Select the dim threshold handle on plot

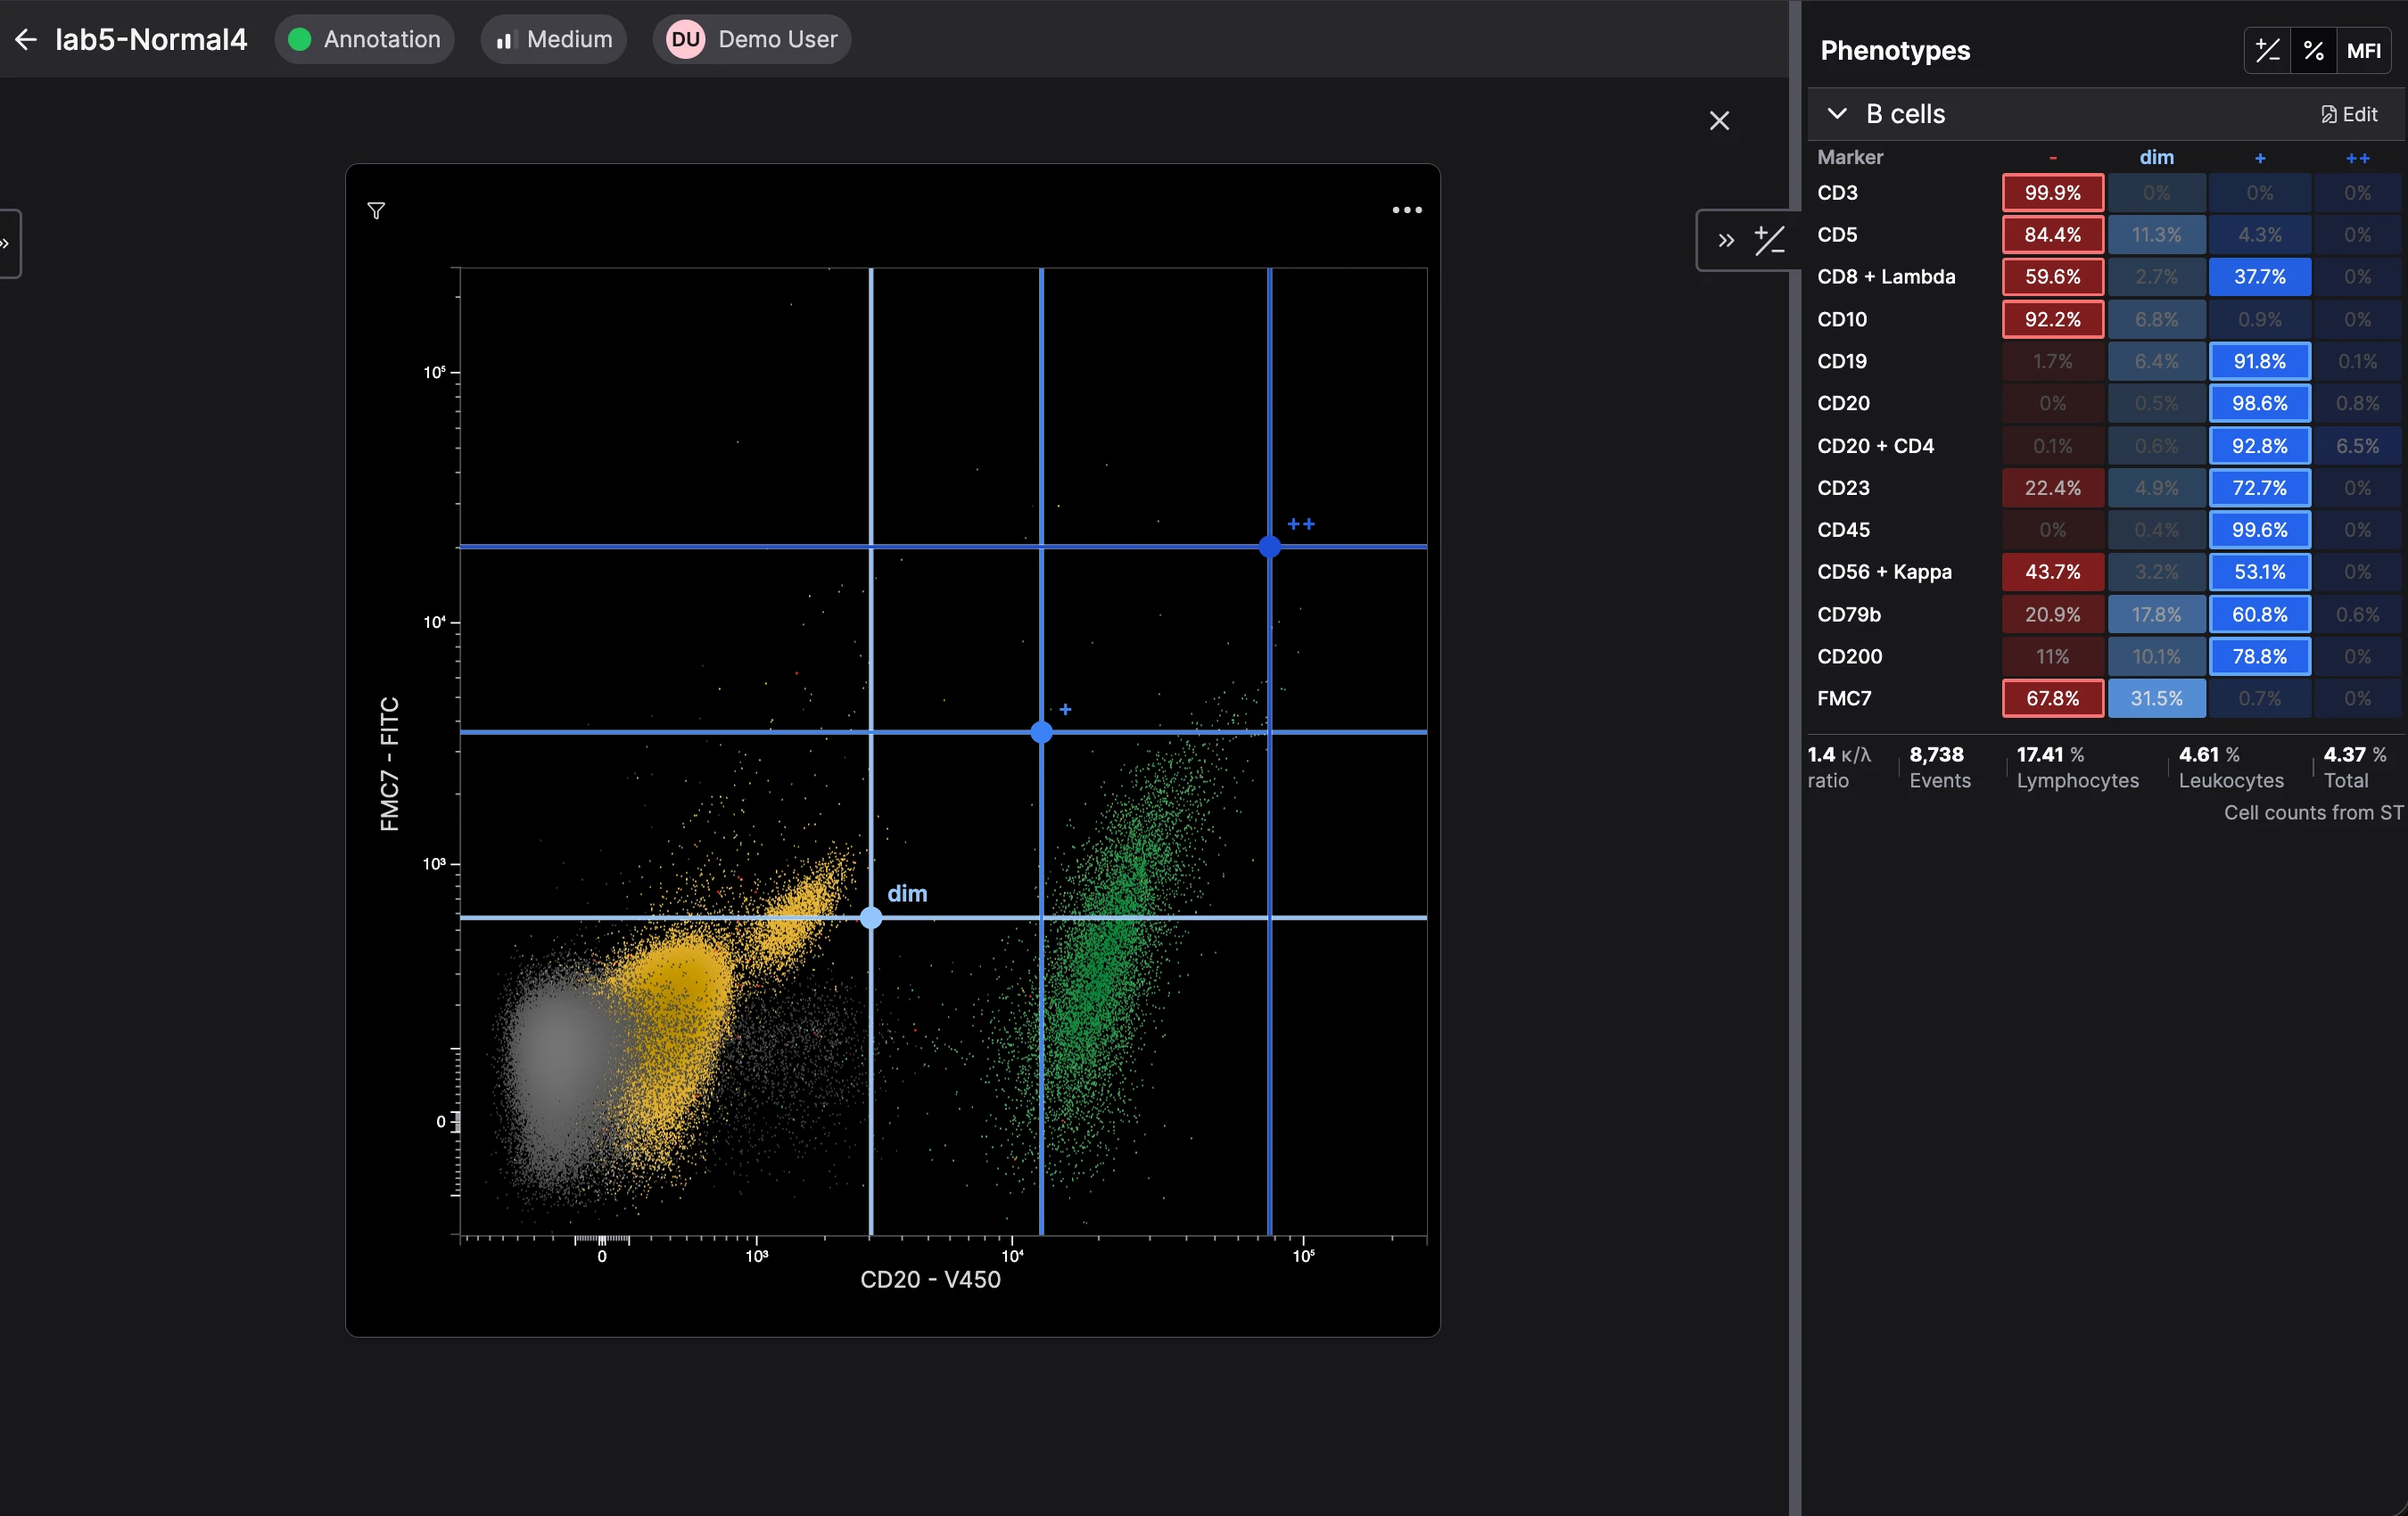point(871,917)
